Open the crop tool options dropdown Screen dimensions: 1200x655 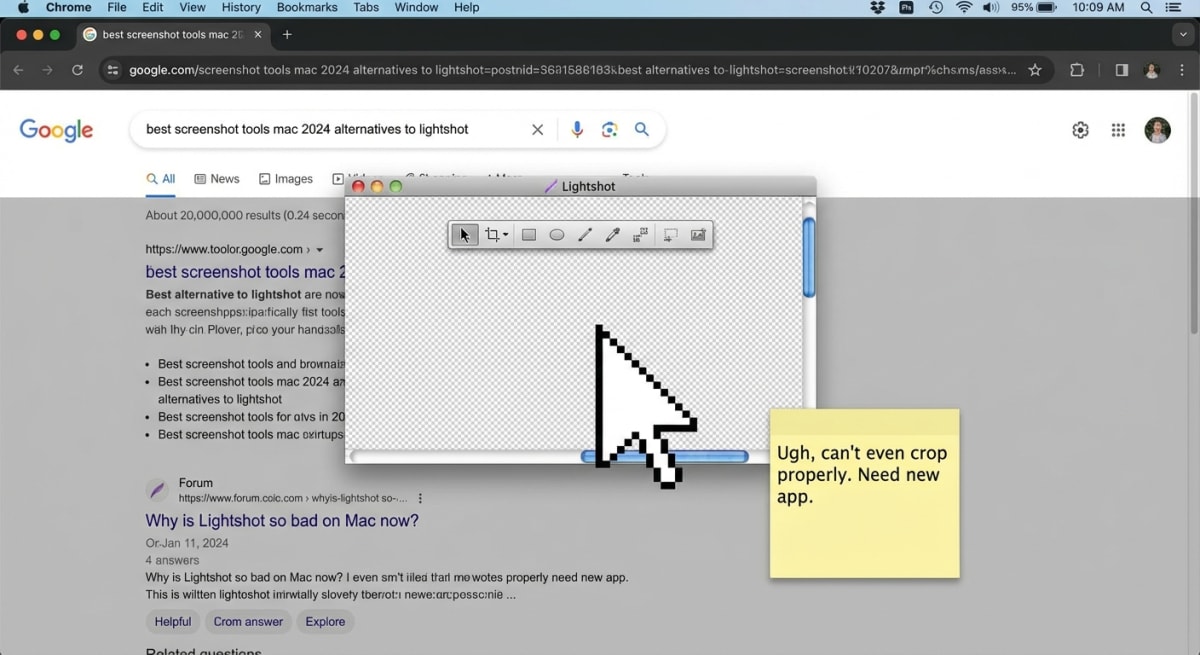point(507,234)
